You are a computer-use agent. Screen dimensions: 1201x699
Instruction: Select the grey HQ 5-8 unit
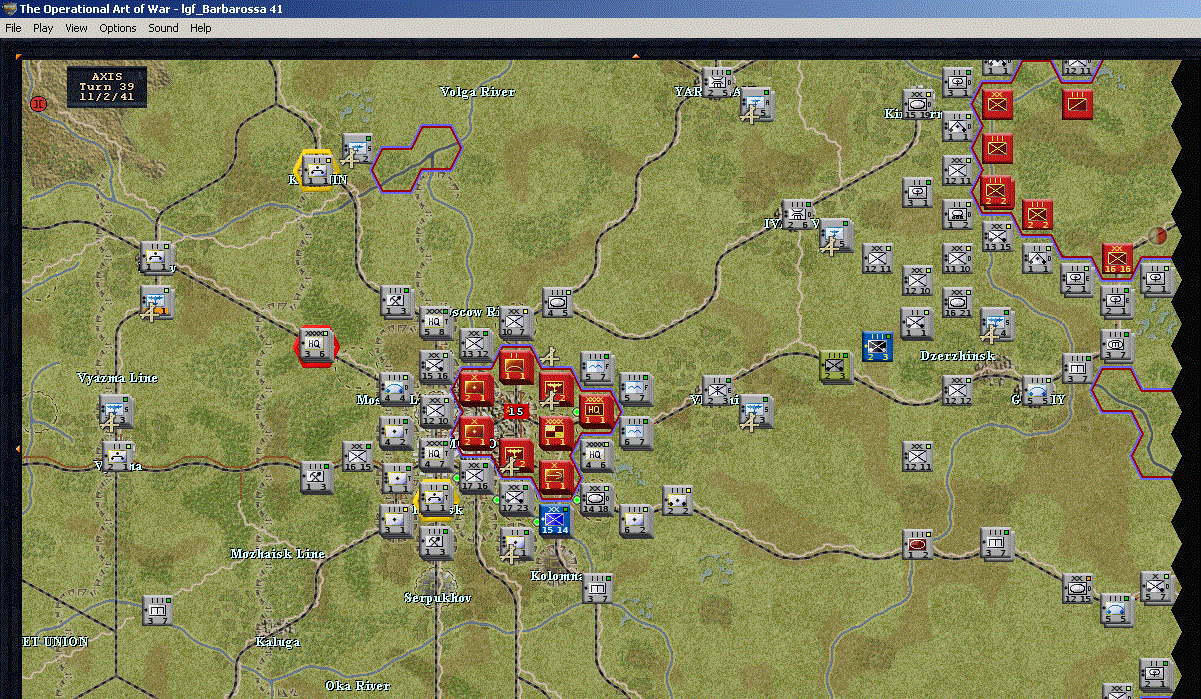435,322
